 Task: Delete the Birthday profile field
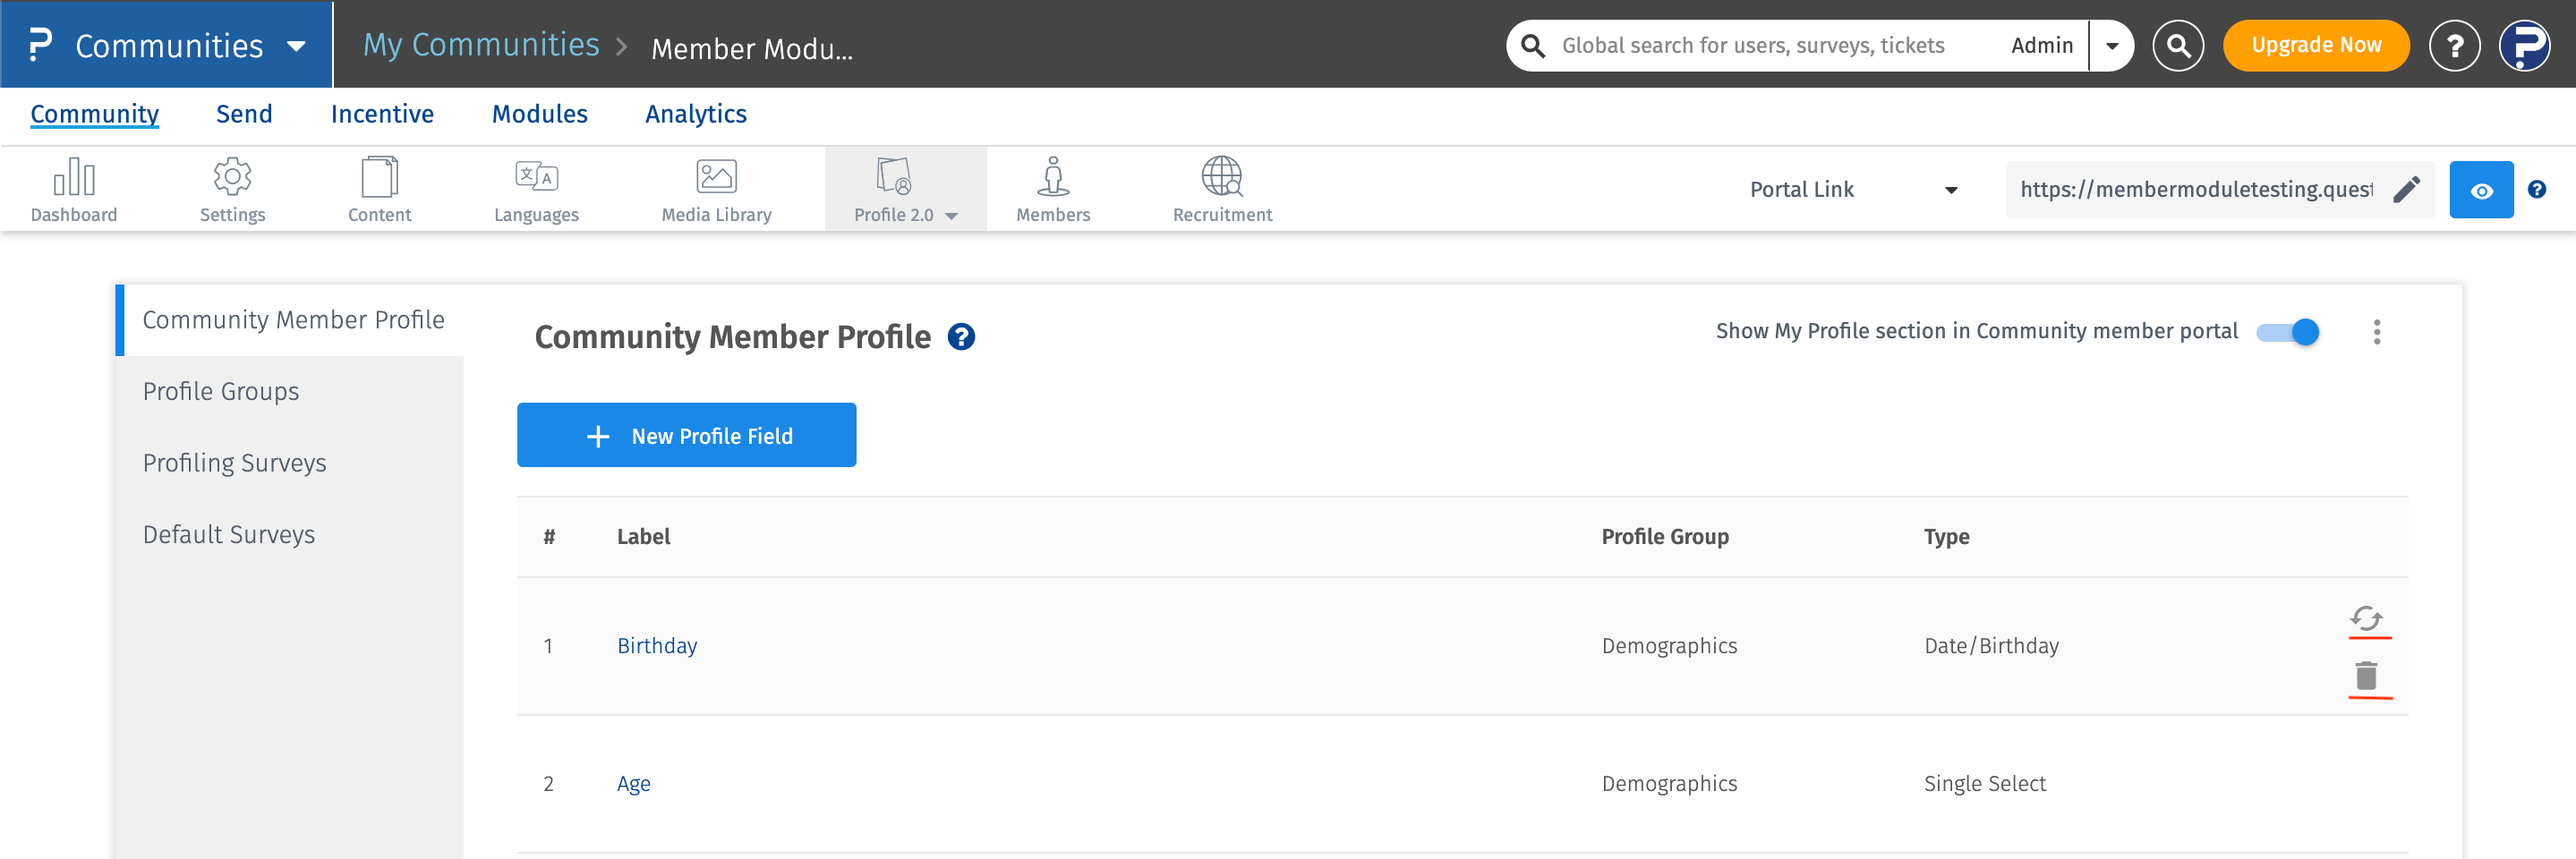2366,676
